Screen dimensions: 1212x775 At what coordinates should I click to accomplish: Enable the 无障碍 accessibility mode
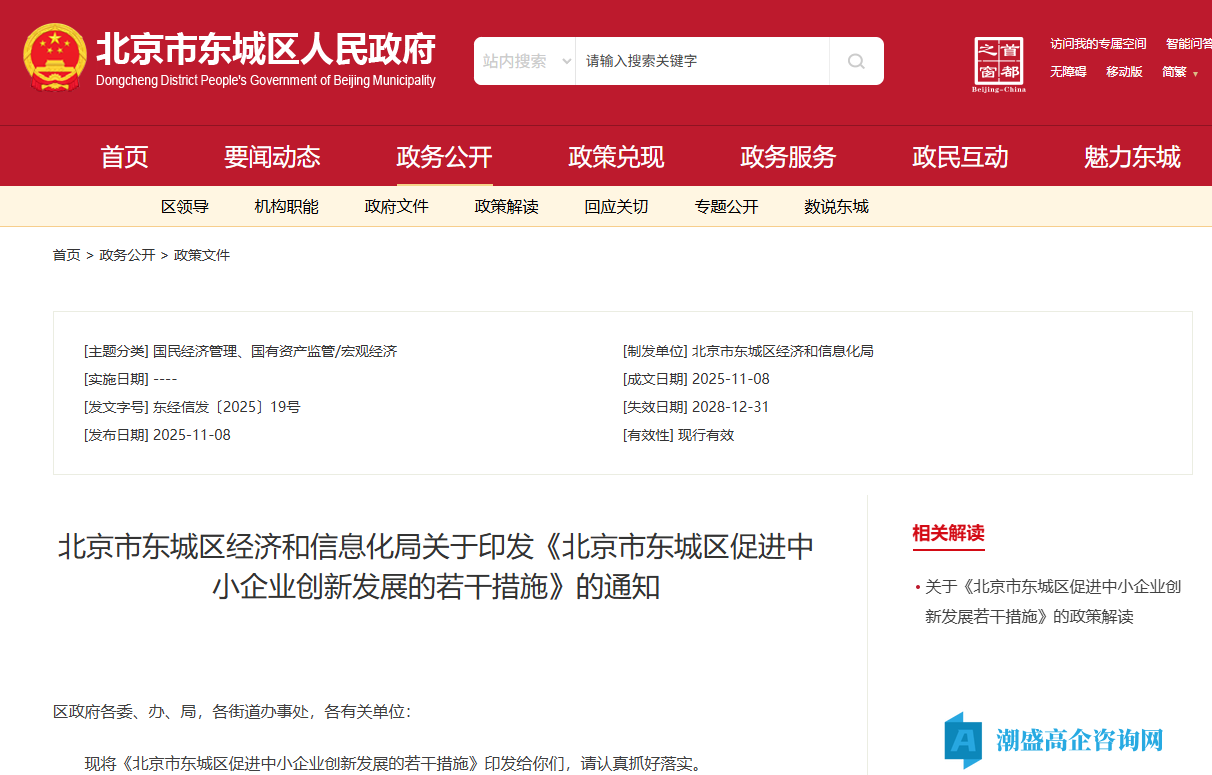[1068, 72]
